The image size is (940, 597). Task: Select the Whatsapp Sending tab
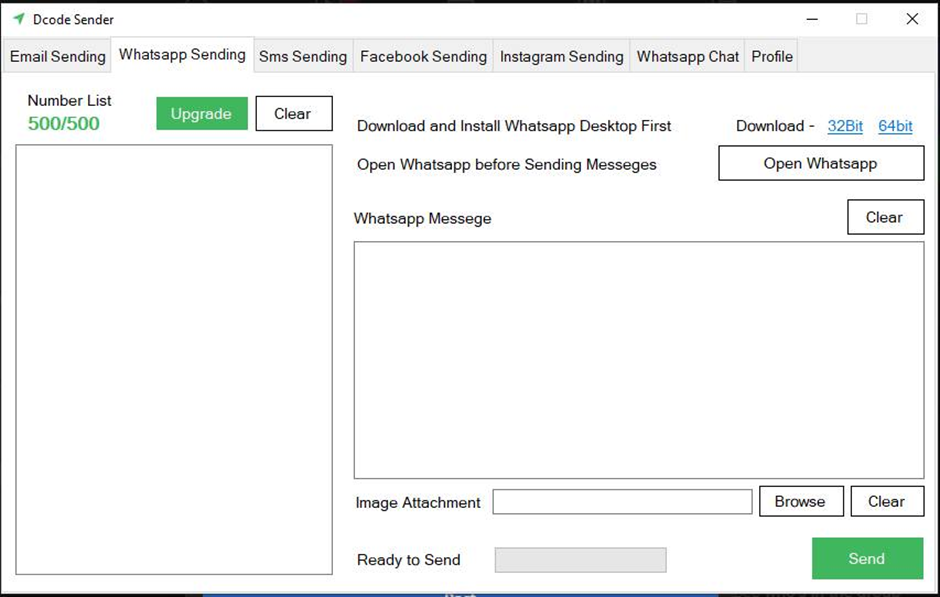point(182,55)
